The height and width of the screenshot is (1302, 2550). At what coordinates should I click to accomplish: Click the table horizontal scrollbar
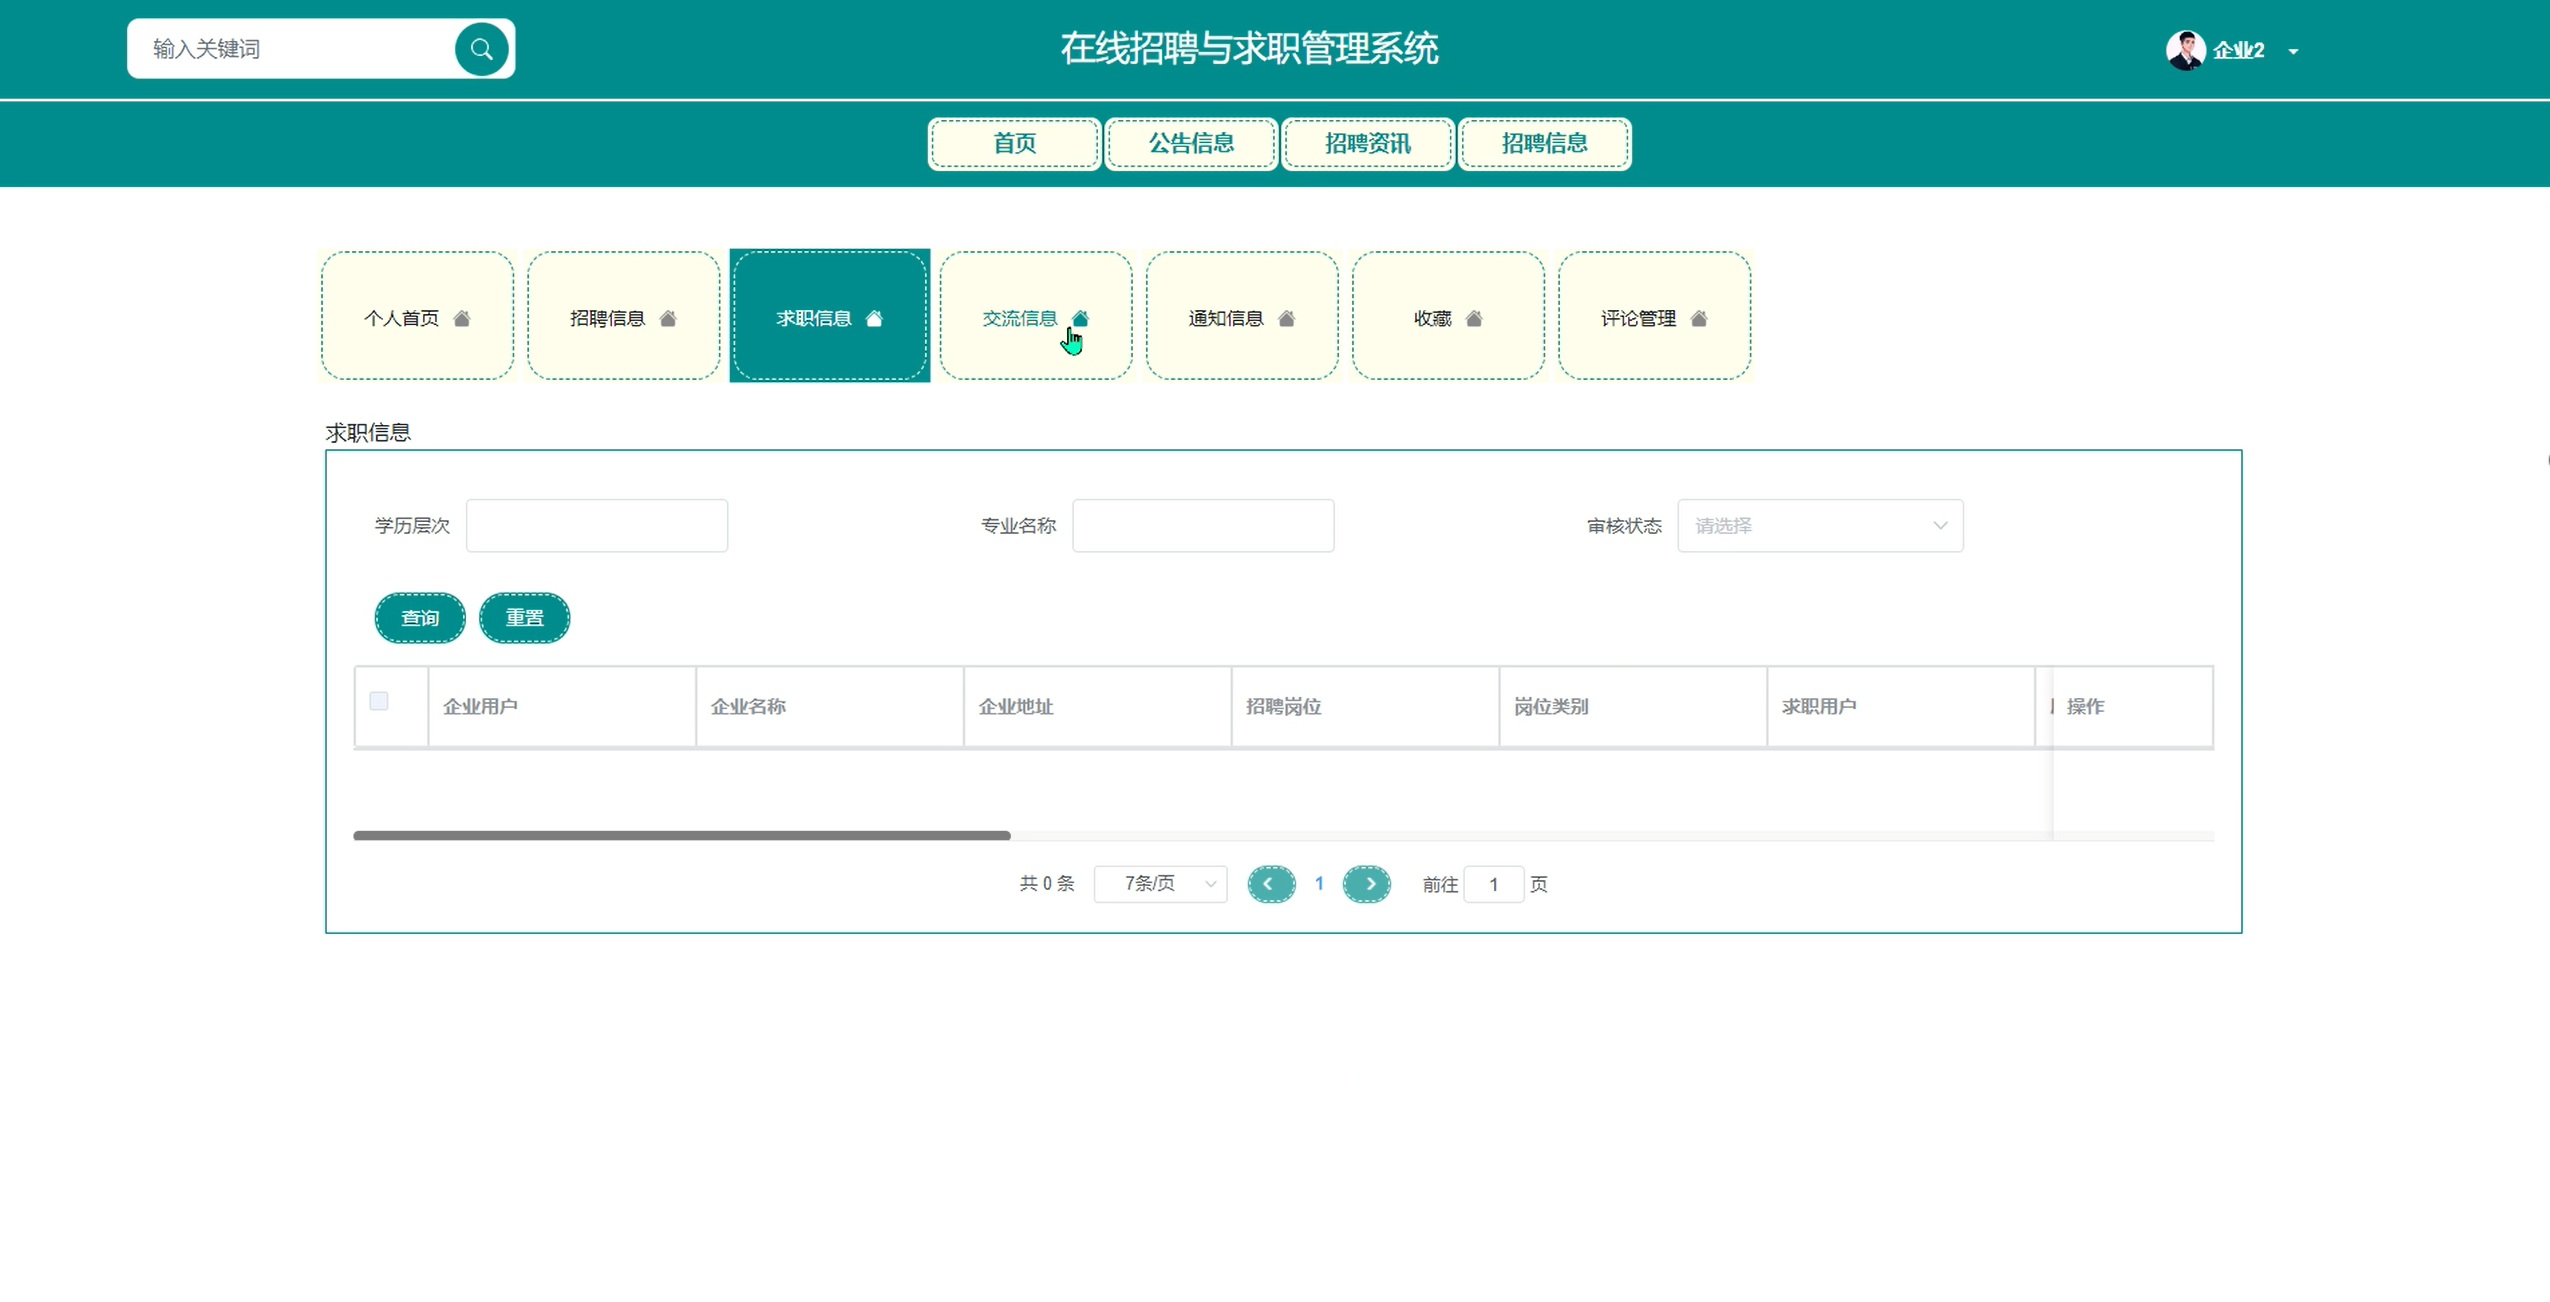coord(681,835)
